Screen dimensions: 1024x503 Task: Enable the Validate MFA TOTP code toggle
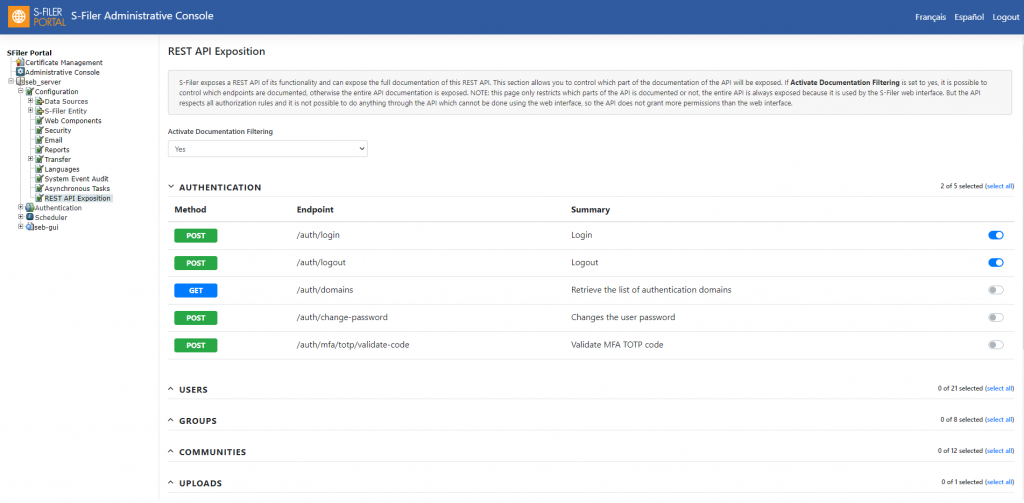[996, 345]
